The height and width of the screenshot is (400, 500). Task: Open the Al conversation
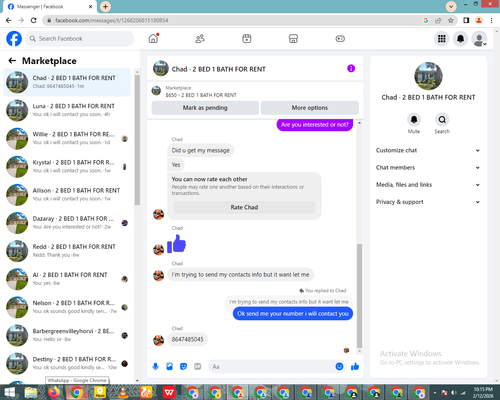click(67, 279)
